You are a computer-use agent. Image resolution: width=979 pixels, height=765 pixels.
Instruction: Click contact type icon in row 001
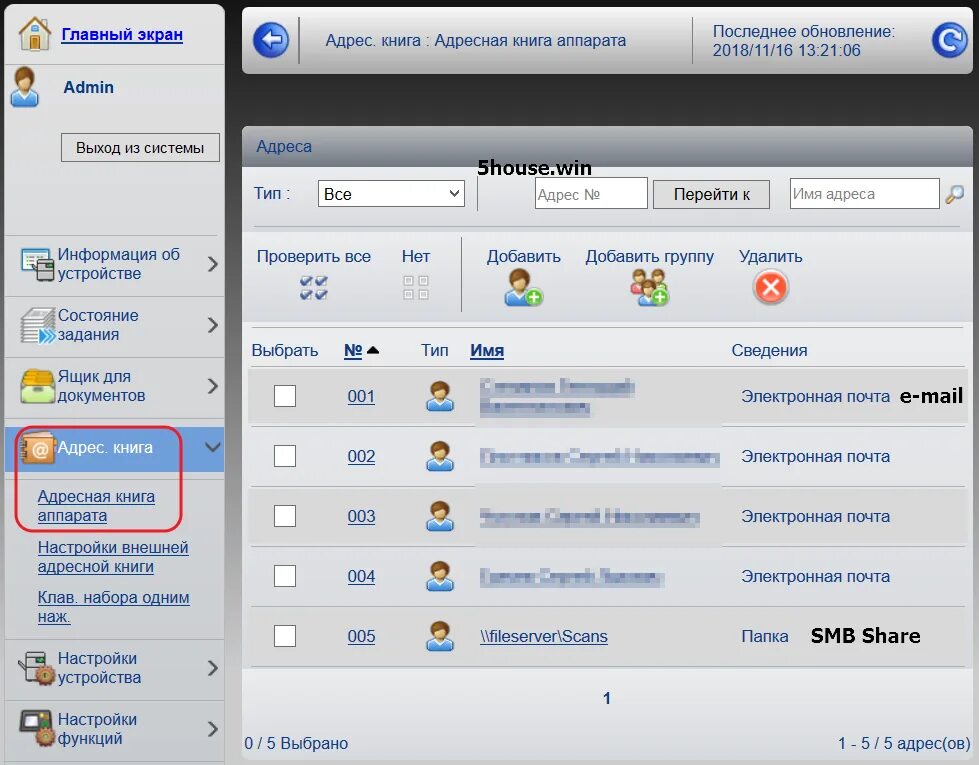pyautogui.click(x=440, y=396)
